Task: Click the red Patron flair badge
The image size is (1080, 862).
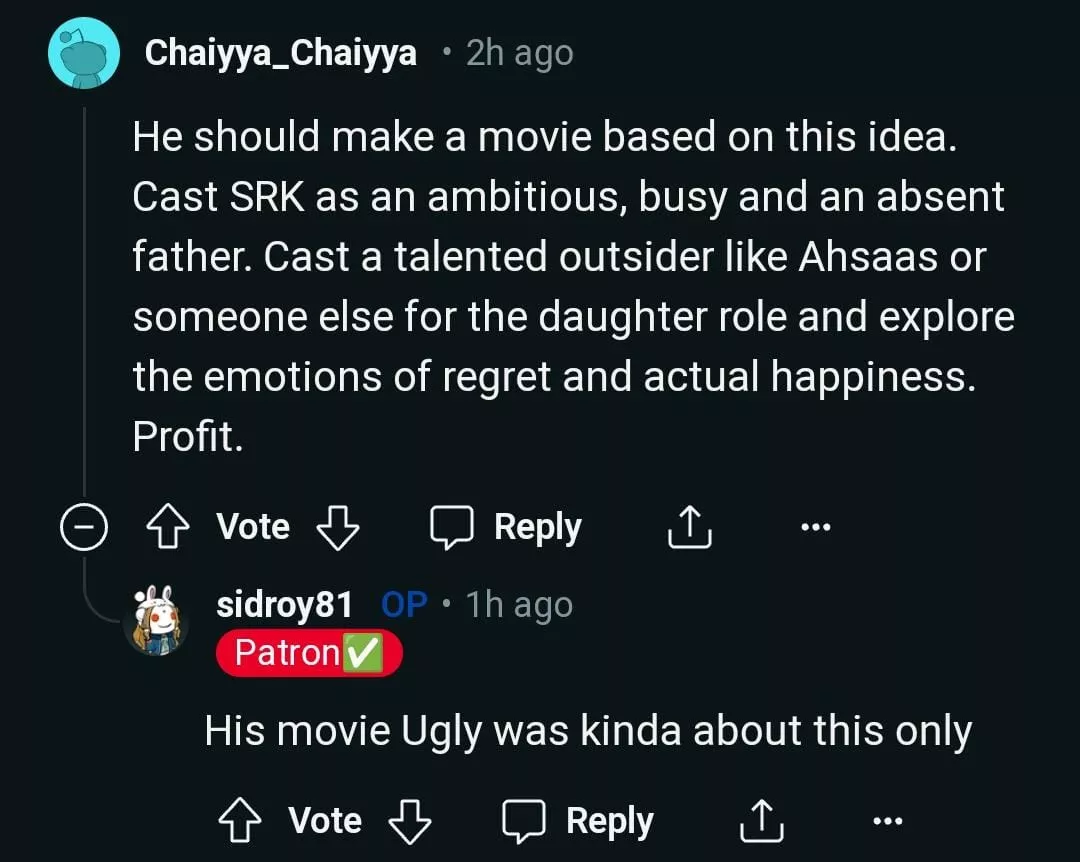Action: [x=308, y=653]
